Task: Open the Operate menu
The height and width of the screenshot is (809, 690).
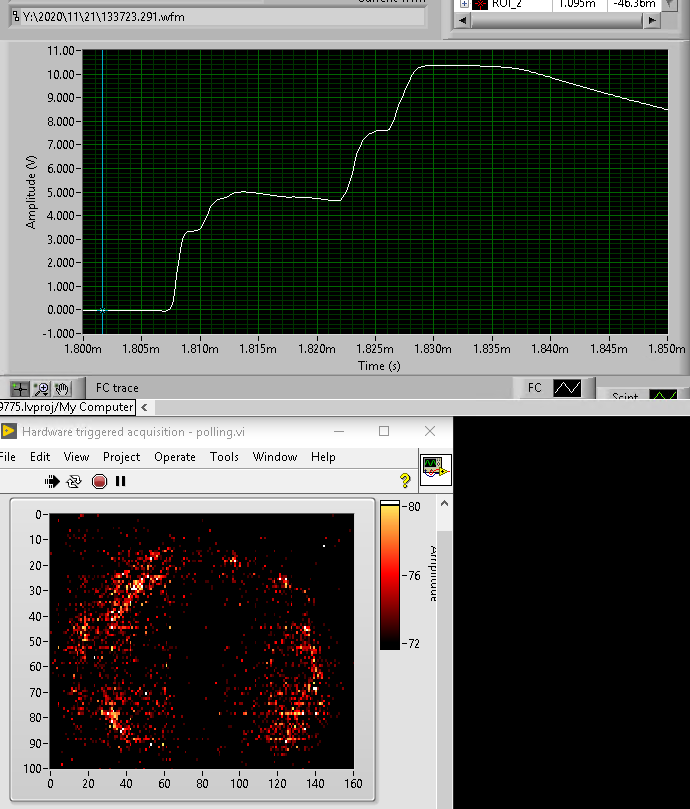Action: [x=175, y=457]
